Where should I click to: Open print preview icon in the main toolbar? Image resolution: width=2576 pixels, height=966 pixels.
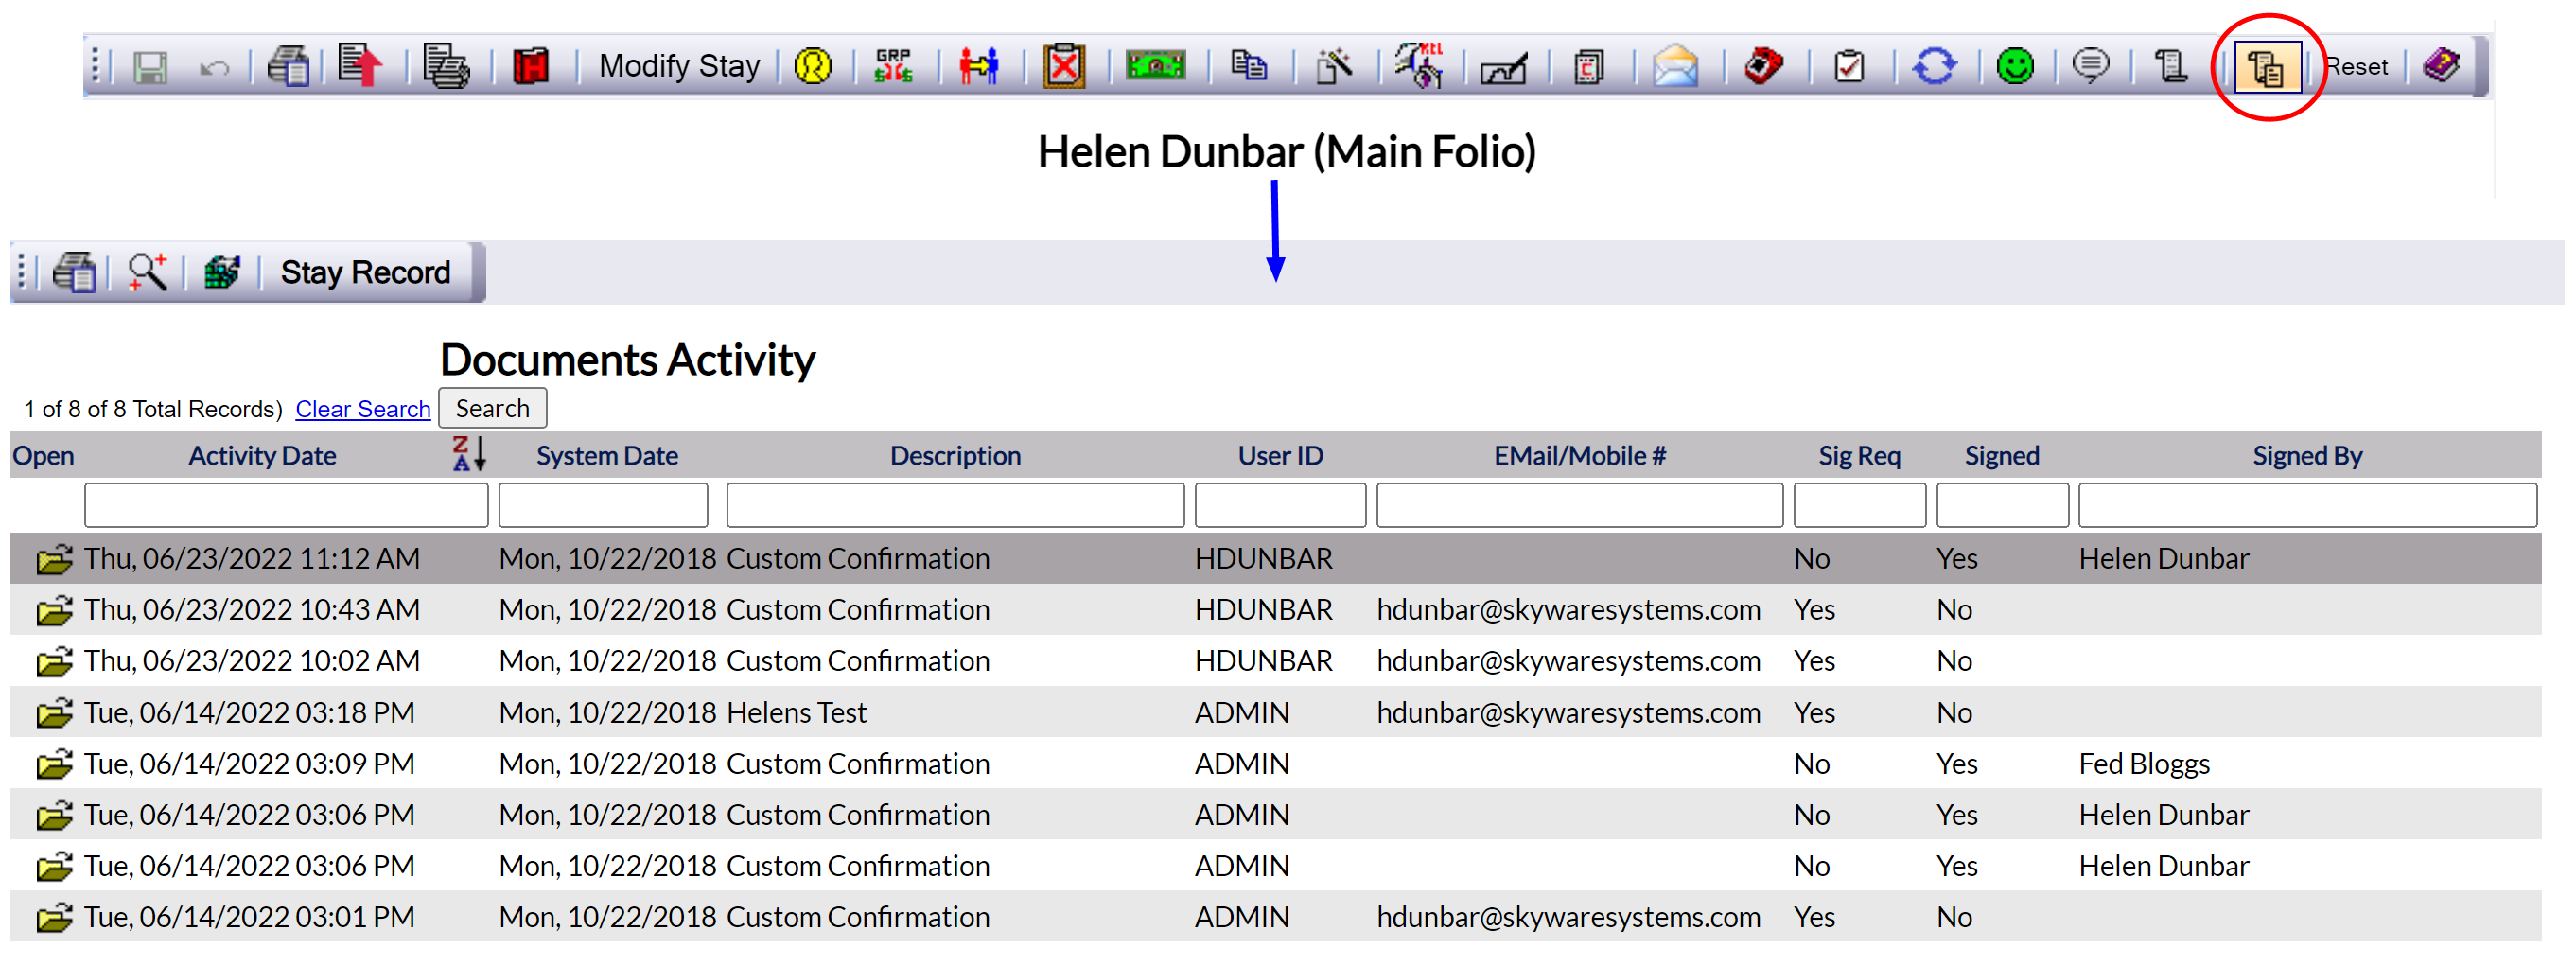click(x=288, y=67)
